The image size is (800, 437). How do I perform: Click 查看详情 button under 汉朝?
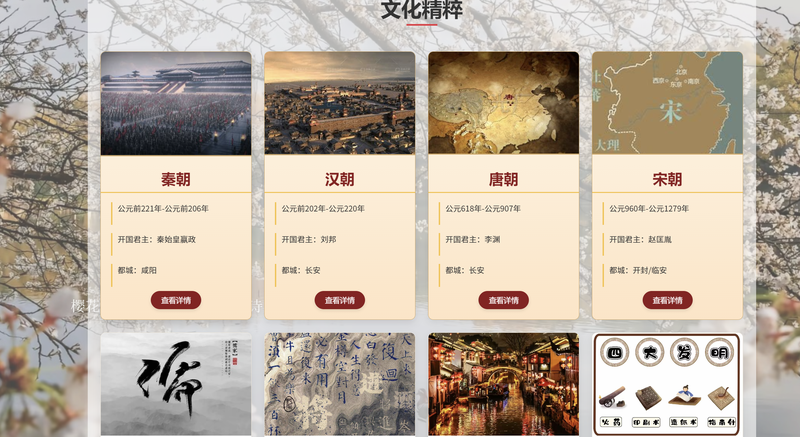(339, 300)
